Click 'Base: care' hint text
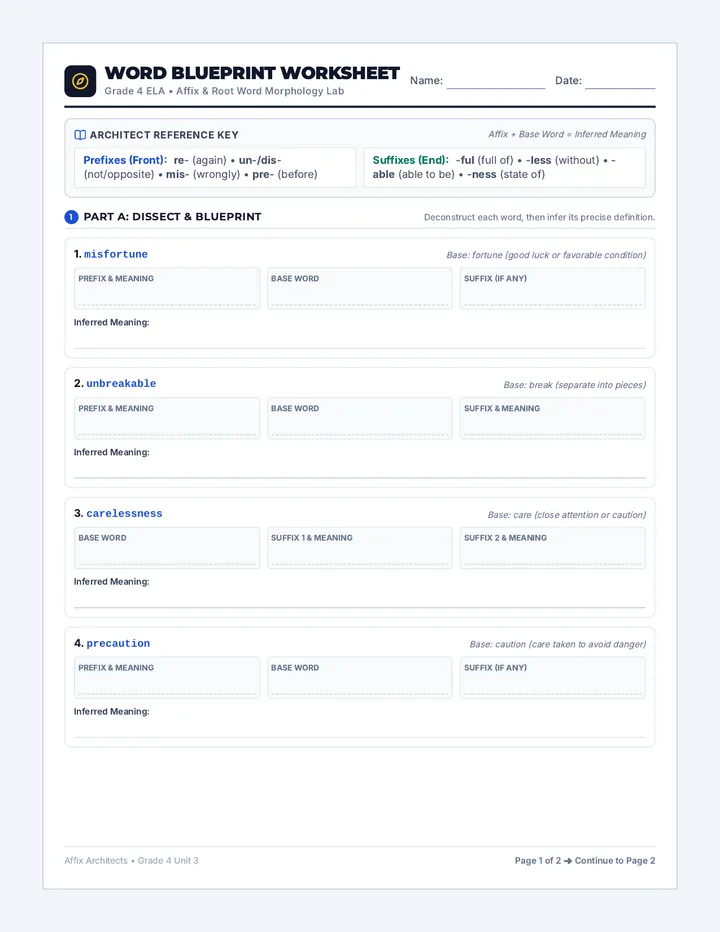 click(x=567, y=515)
